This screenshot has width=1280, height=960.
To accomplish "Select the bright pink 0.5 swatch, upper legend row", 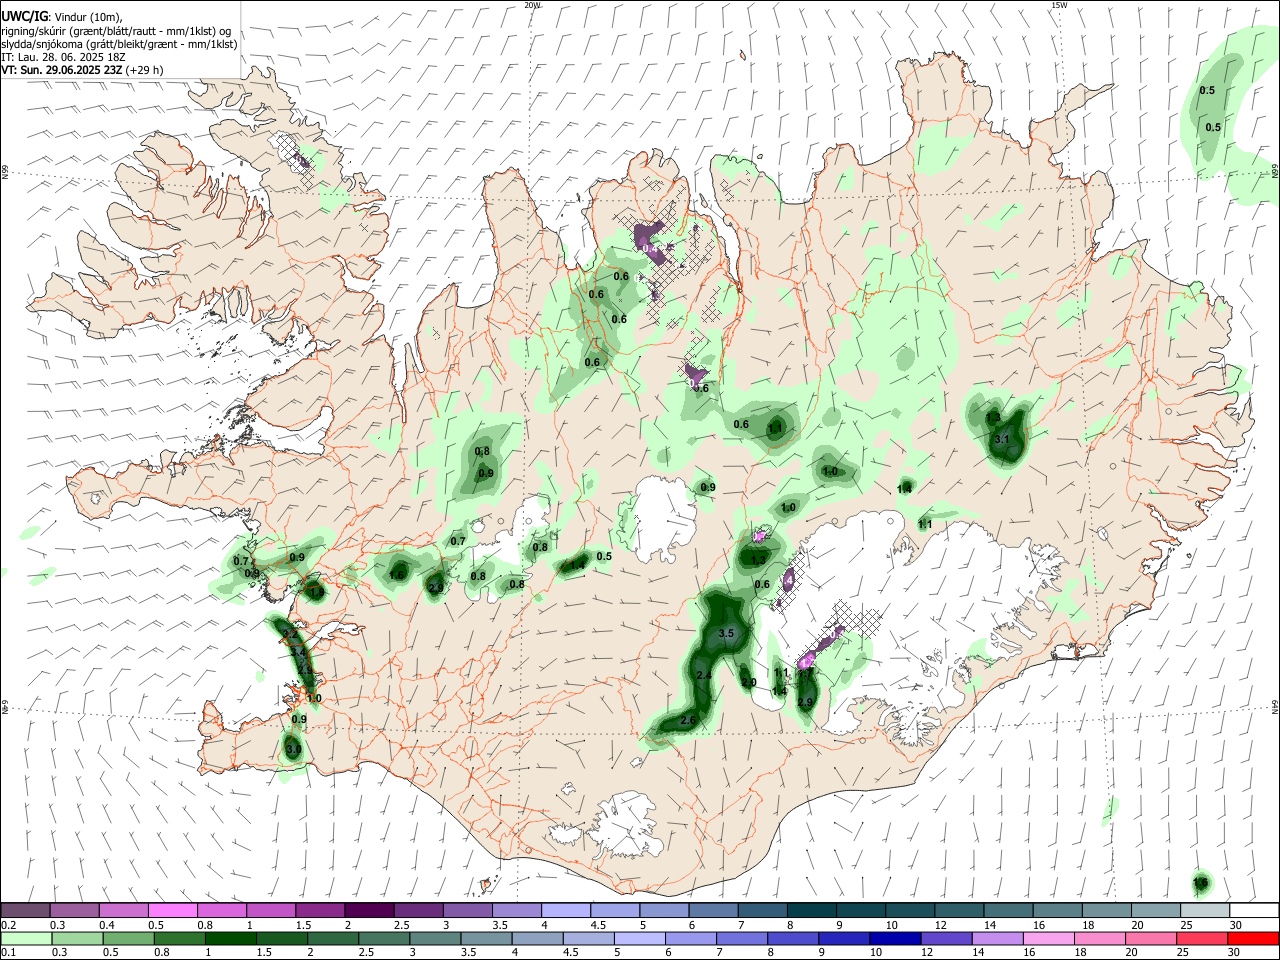I will point(173,910).
